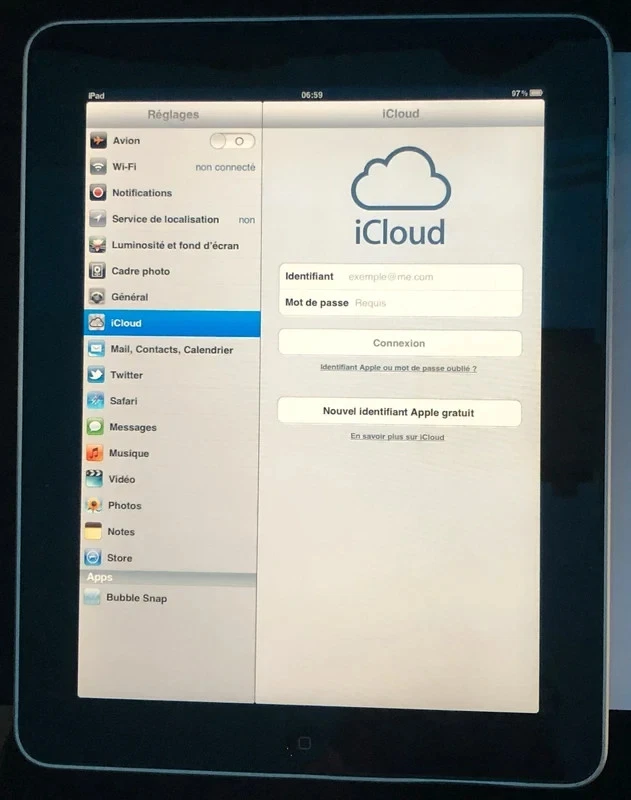Tap the 97 % battery percentage text
Screen dimensions: 631x800
tap(519, 93)
